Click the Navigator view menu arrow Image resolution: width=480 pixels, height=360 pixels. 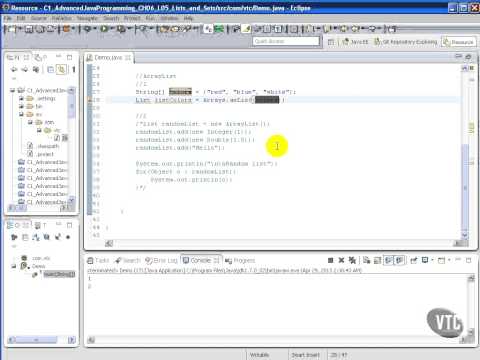tap(14, 79)
